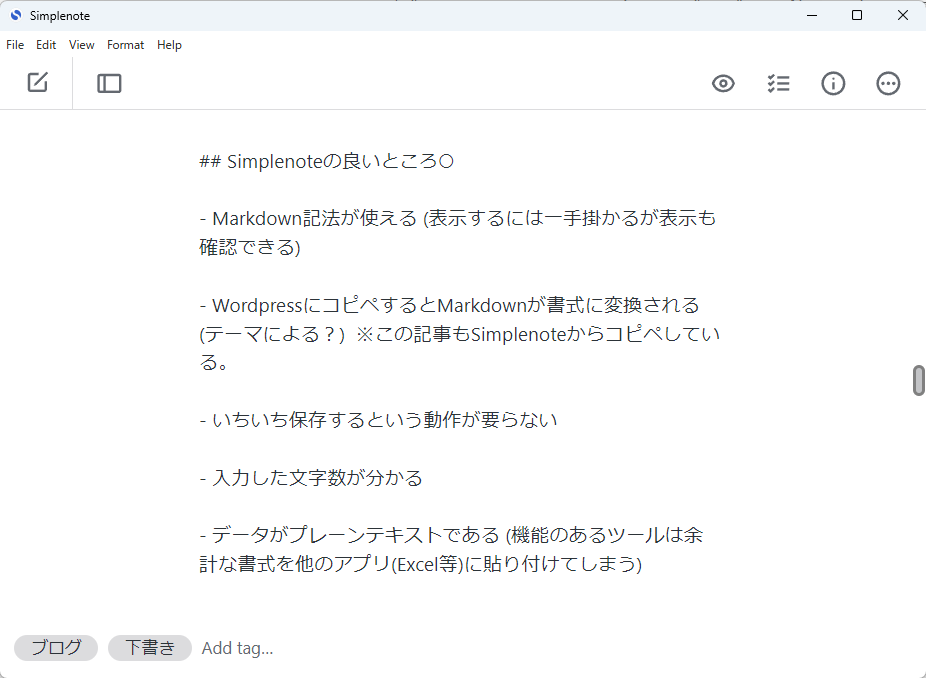Image resolution: width=926 pixels, height=678 pixels.
Task: Place cursor on 入力した文字数が分かる line
Action: click(x=311, y=477)
